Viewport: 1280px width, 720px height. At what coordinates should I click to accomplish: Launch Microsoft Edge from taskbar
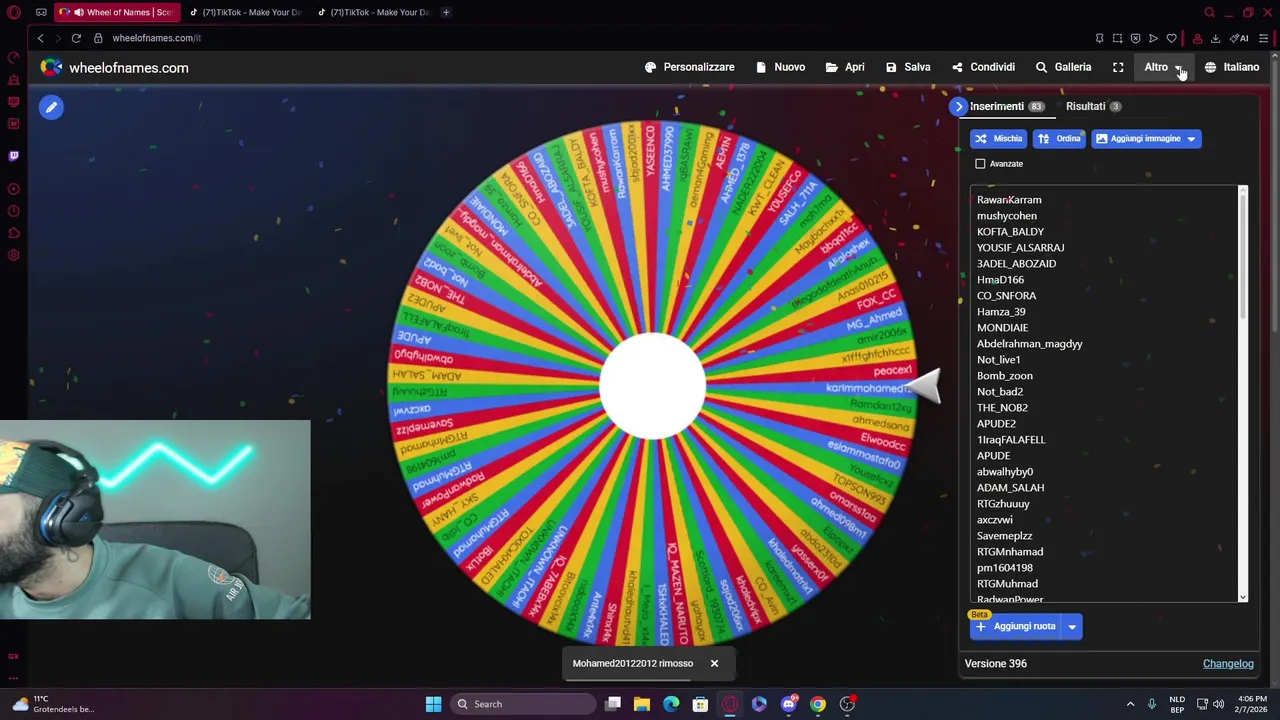pyautogui.click(x=671, y=704)
